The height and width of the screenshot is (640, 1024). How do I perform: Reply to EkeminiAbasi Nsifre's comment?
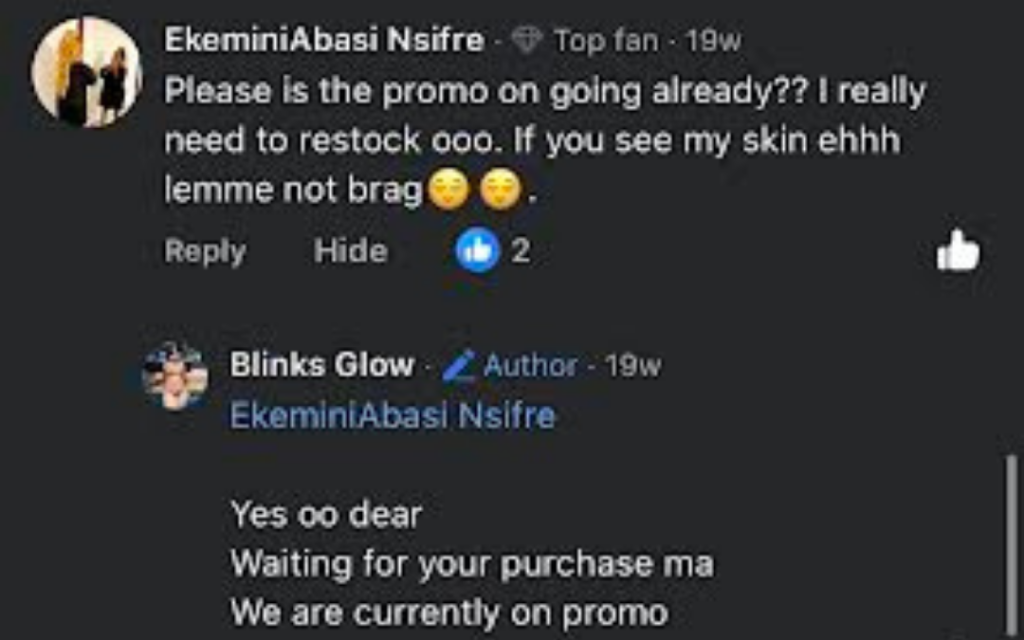tap(204, 251)
